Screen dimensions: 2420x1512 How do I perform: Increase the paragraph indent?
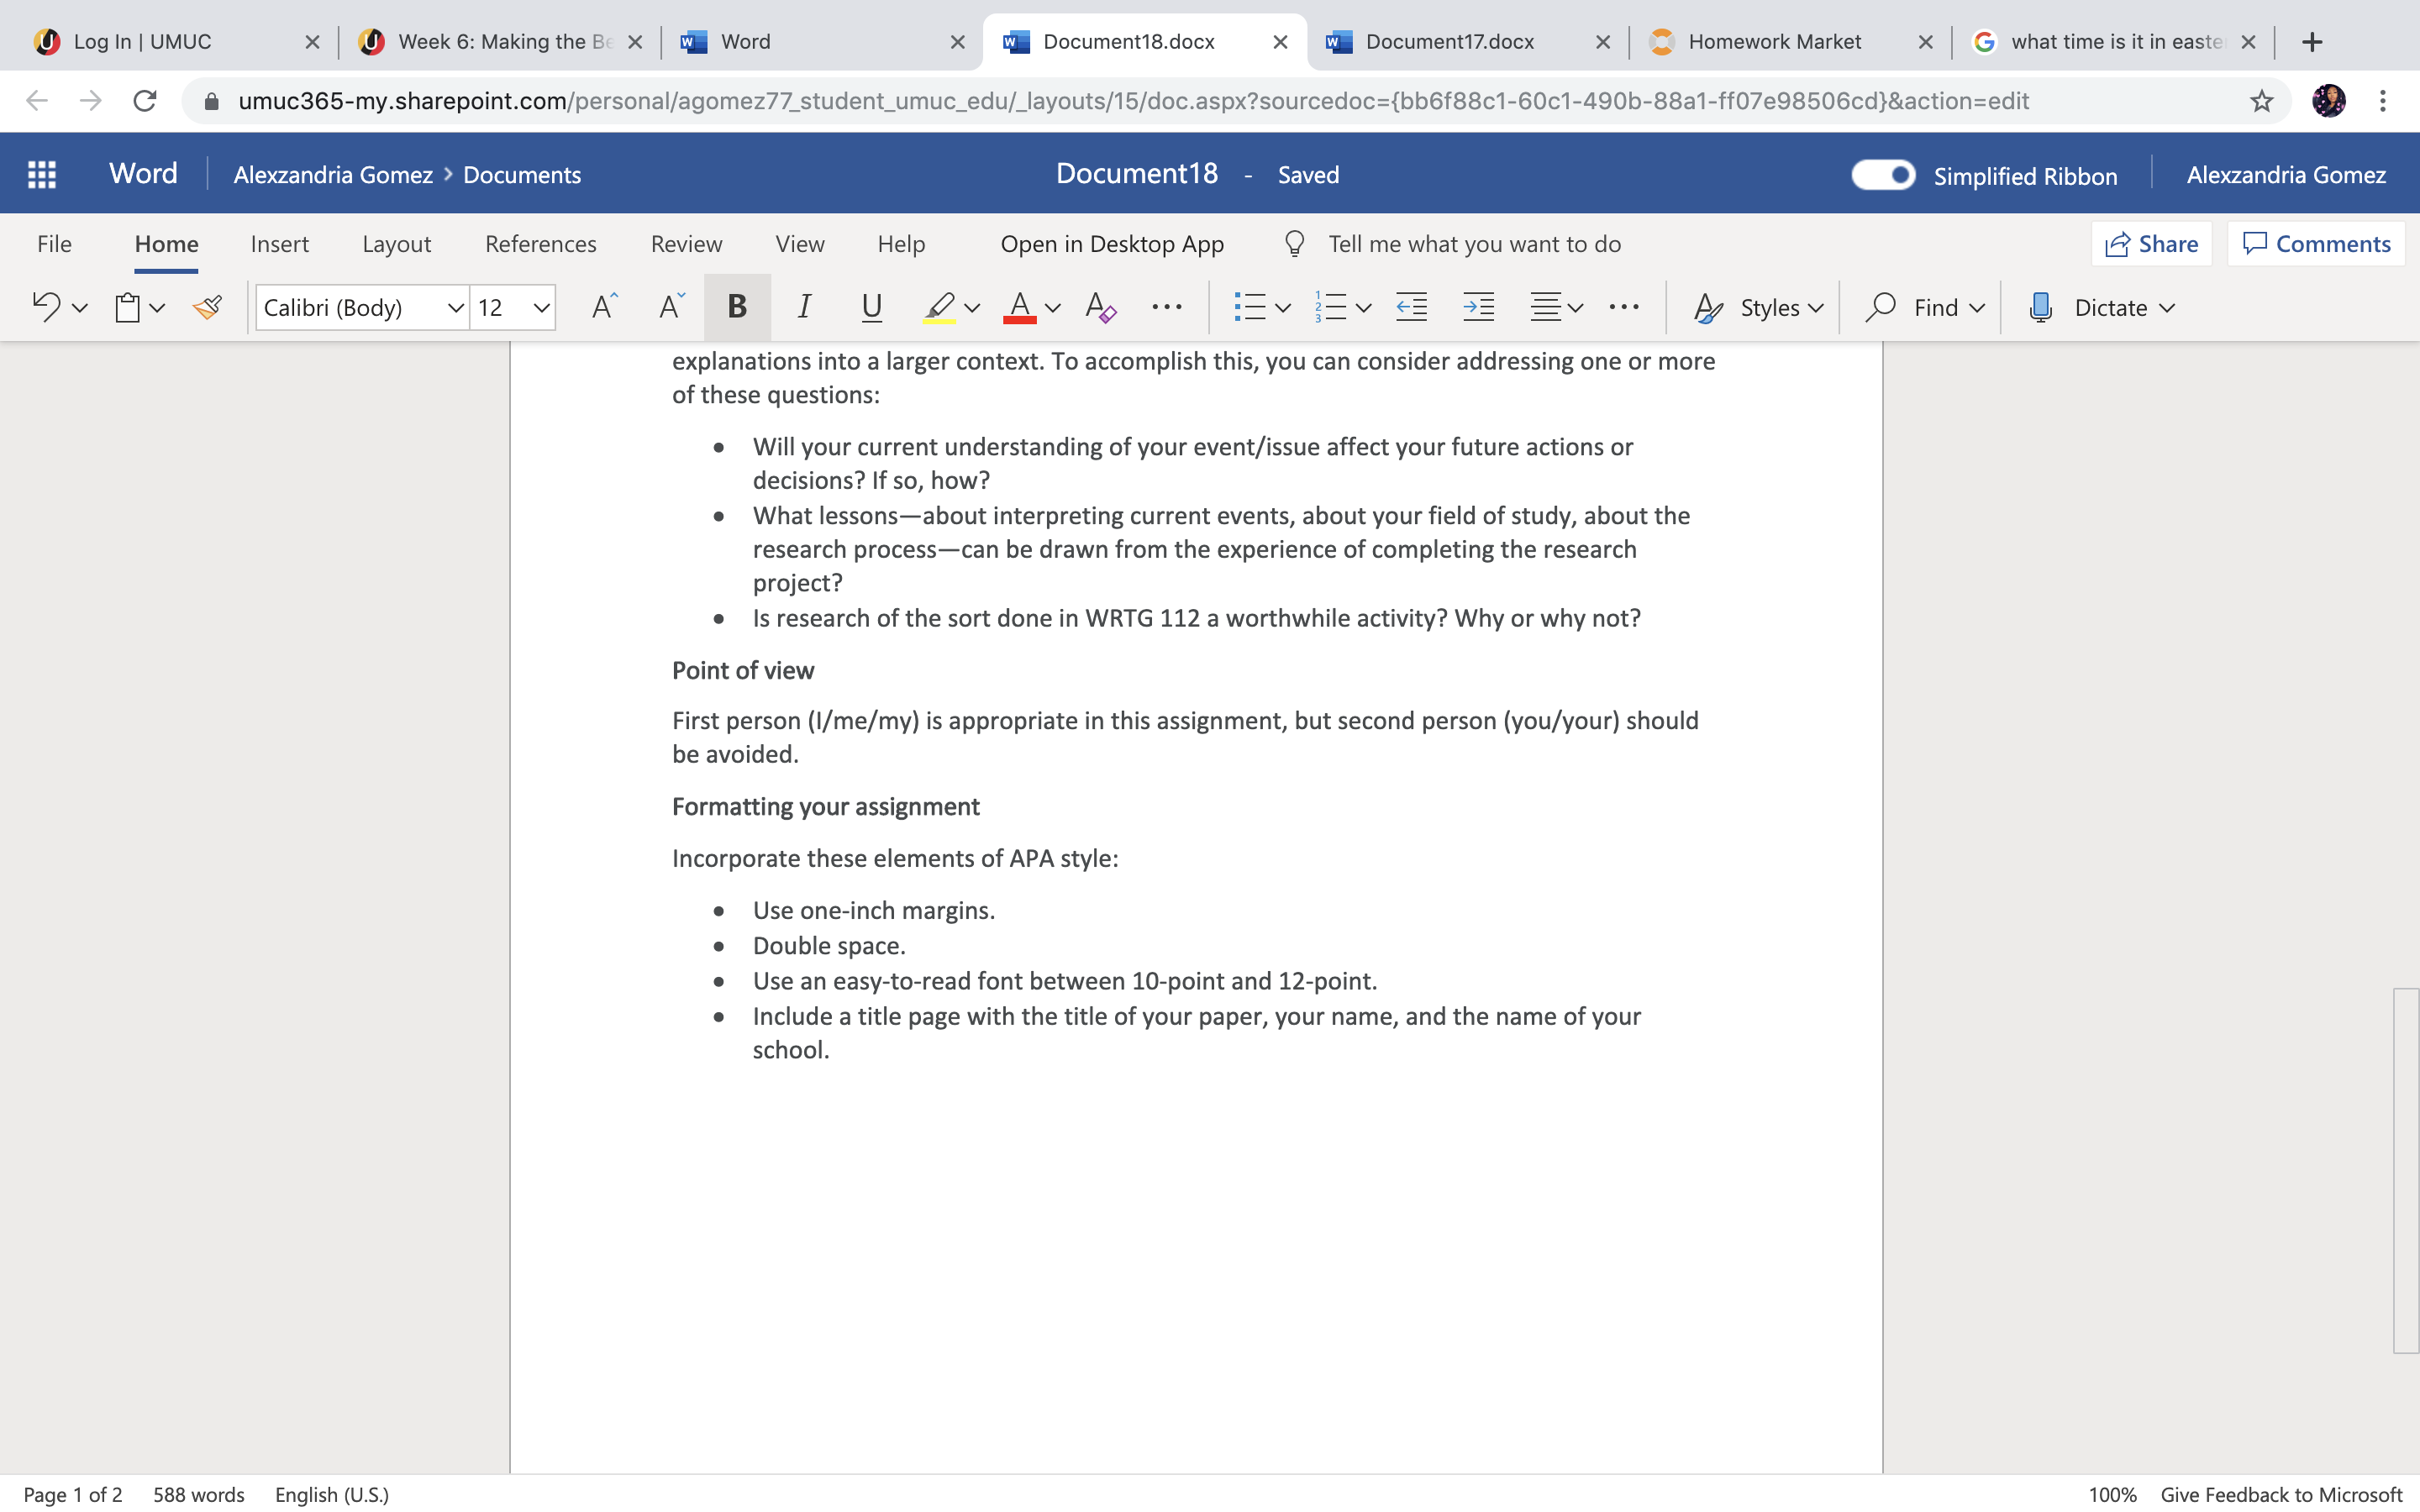pyautogui.click(x=1478, y=307)
